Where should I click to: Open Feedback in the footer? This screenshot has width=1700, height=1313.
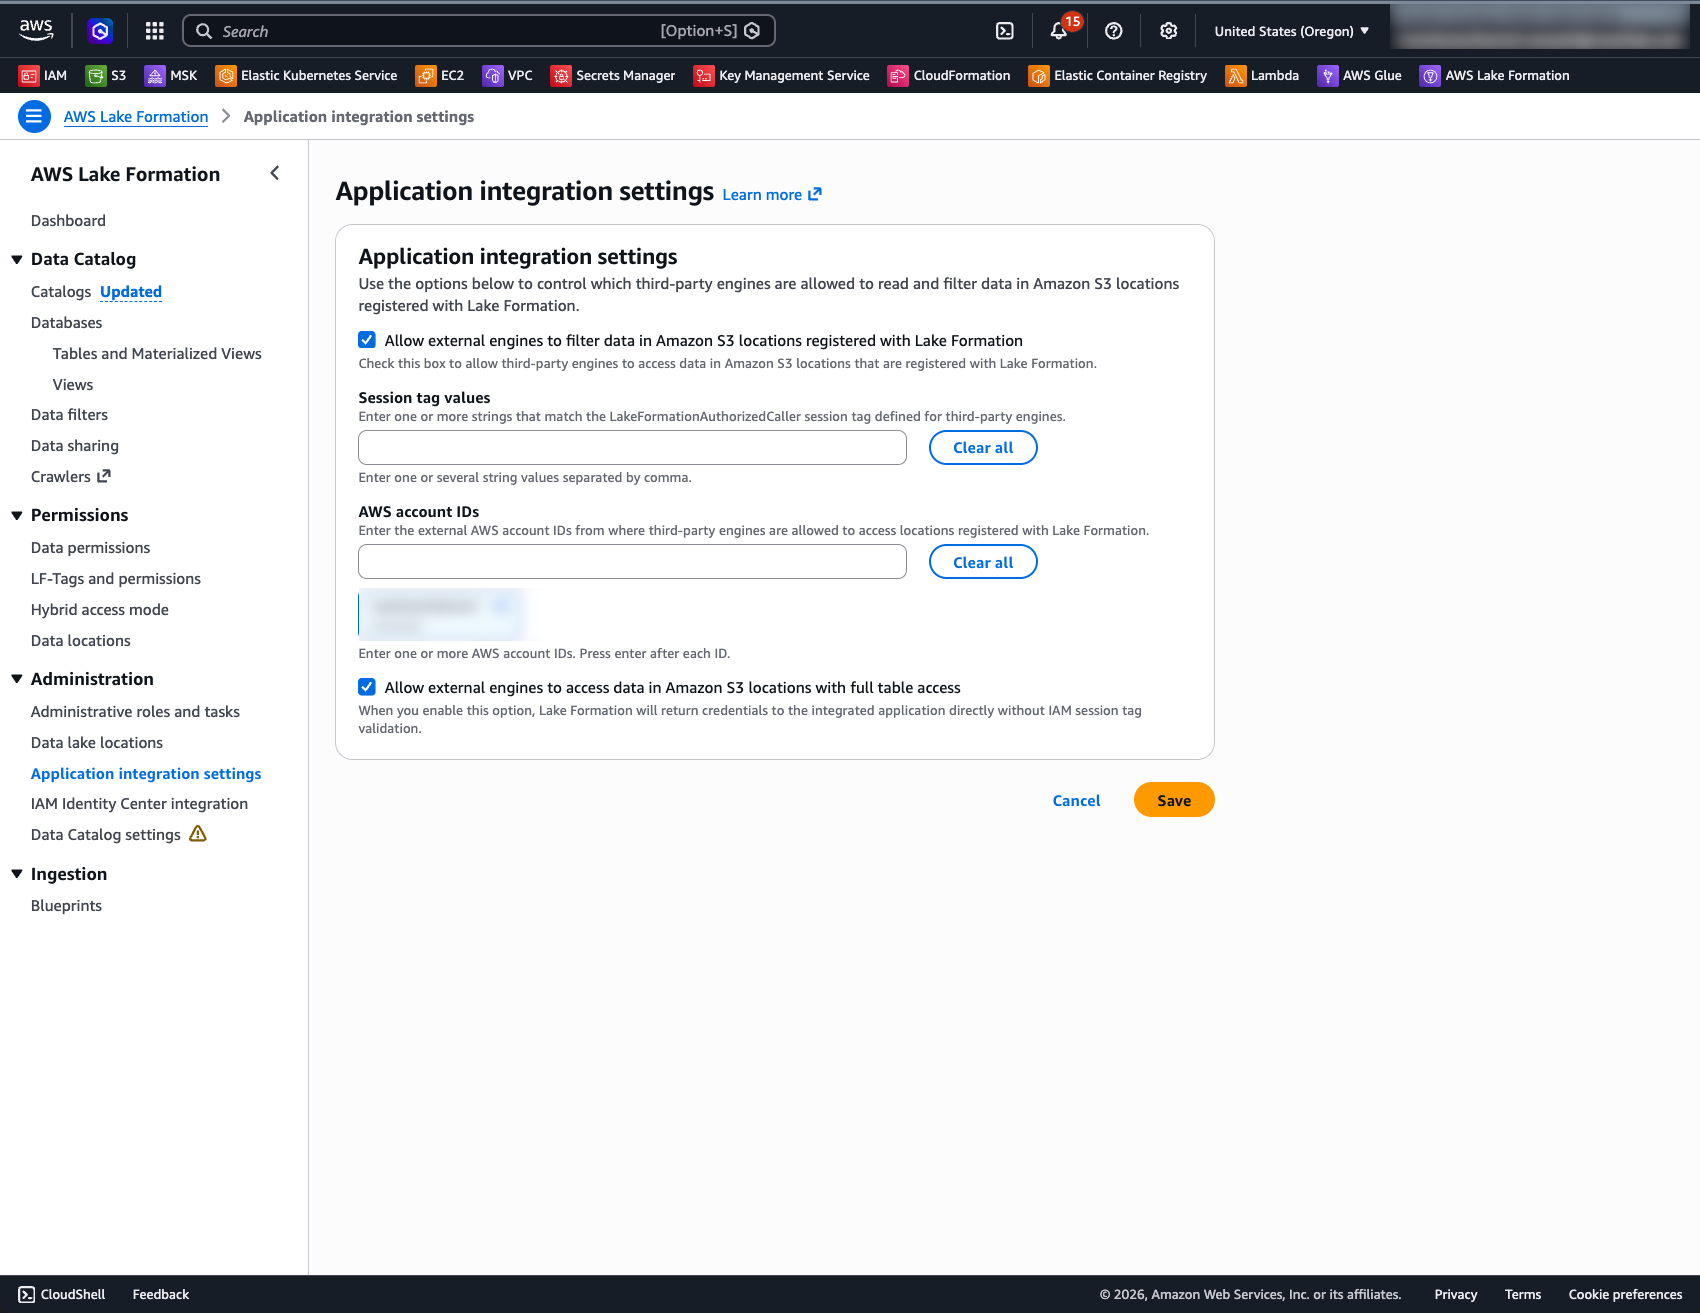(x=160, y=1294)
